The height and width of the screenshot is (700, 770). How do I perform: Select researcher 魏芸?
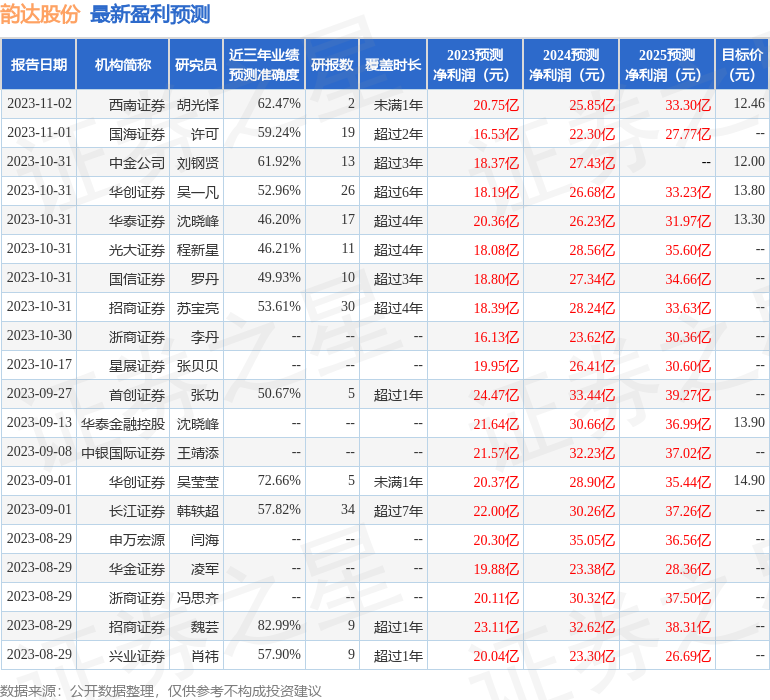click(205, 627)
